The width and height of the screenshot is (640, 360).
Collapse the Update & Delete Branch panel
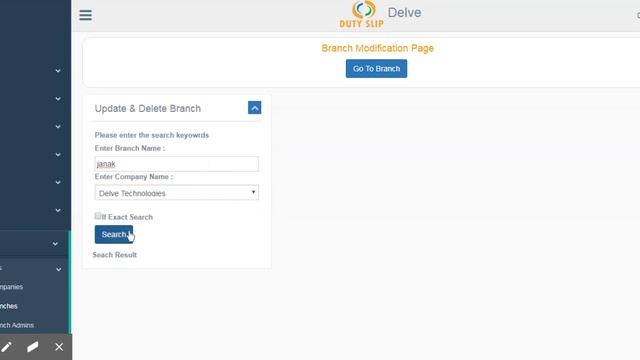[x=254, y=108]
